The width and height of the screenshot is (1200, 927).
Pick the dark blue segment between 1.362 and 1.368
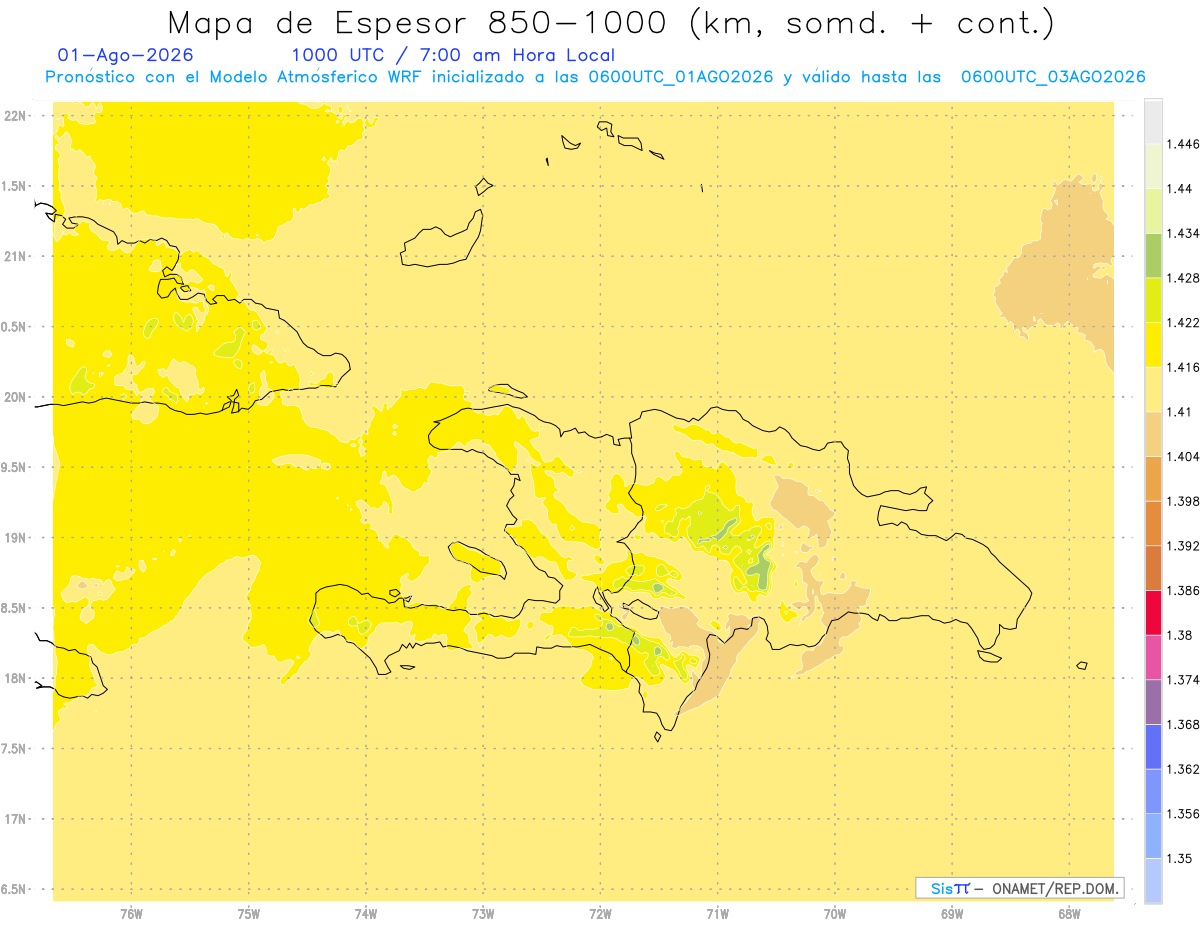(1153, 746)
